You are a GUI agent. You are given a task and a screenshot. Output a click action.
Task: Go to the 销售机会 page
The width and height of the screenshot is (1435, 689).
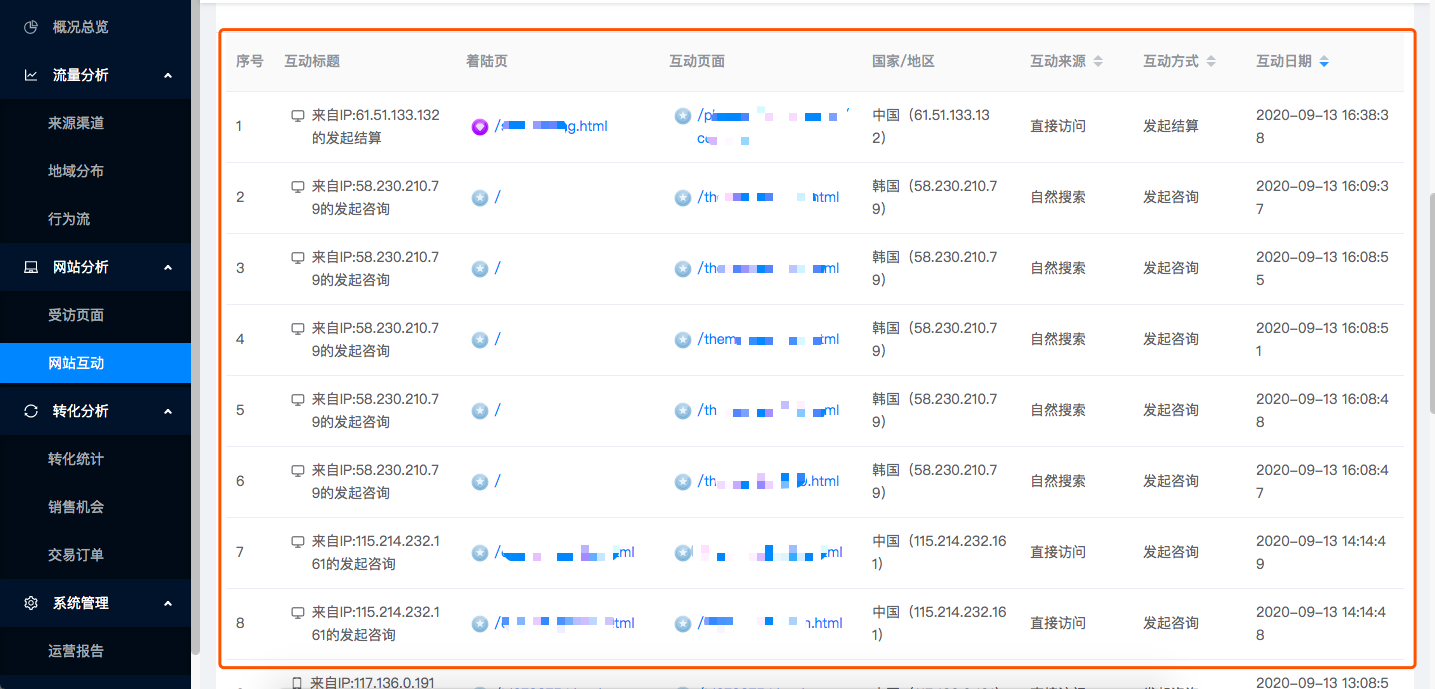(76, 507)
